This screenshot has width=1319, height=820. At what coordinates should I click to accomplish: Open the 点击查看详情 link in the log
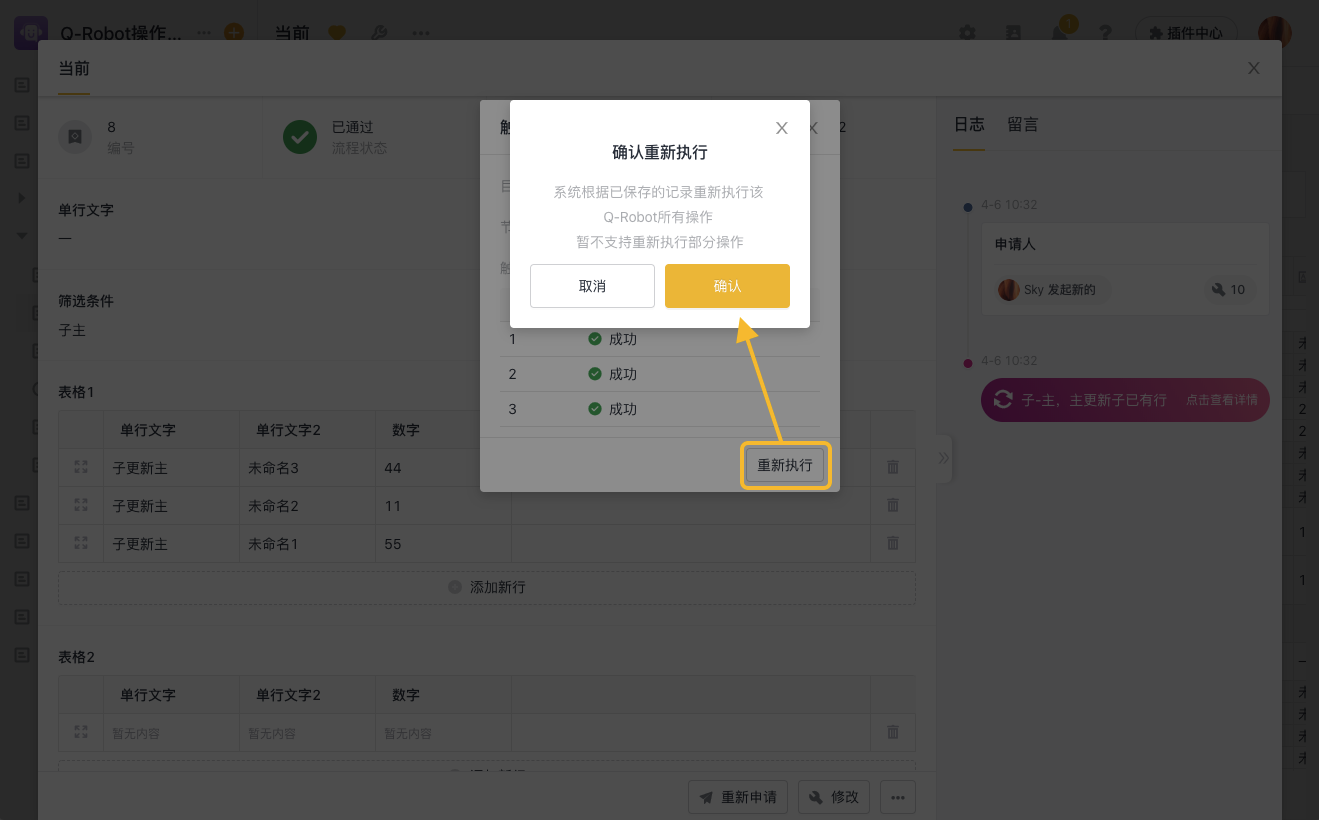coord(1222,400)
